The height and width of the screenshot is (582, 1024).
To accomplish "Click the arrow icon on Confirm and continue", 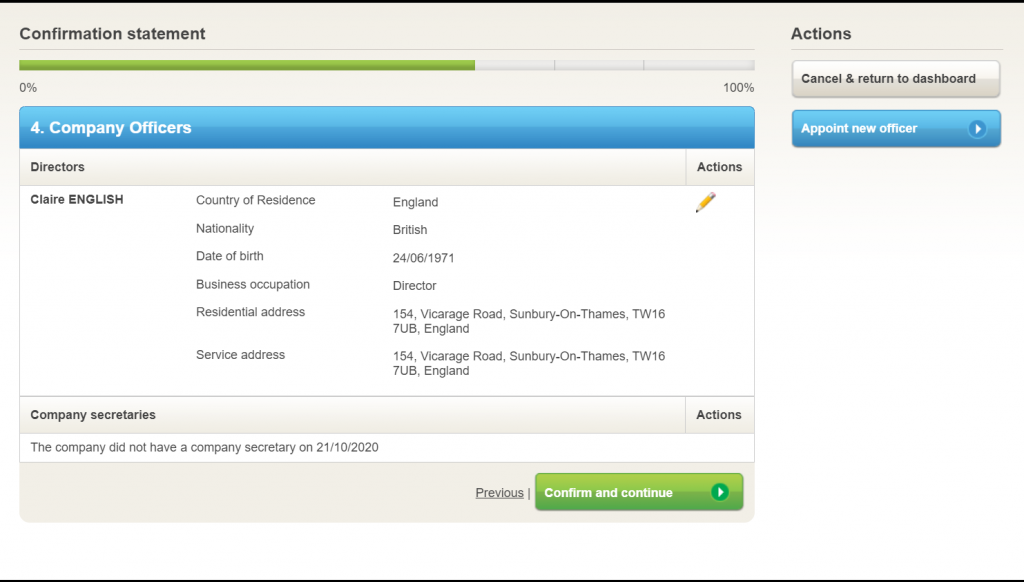I will (x=719, y=492).
